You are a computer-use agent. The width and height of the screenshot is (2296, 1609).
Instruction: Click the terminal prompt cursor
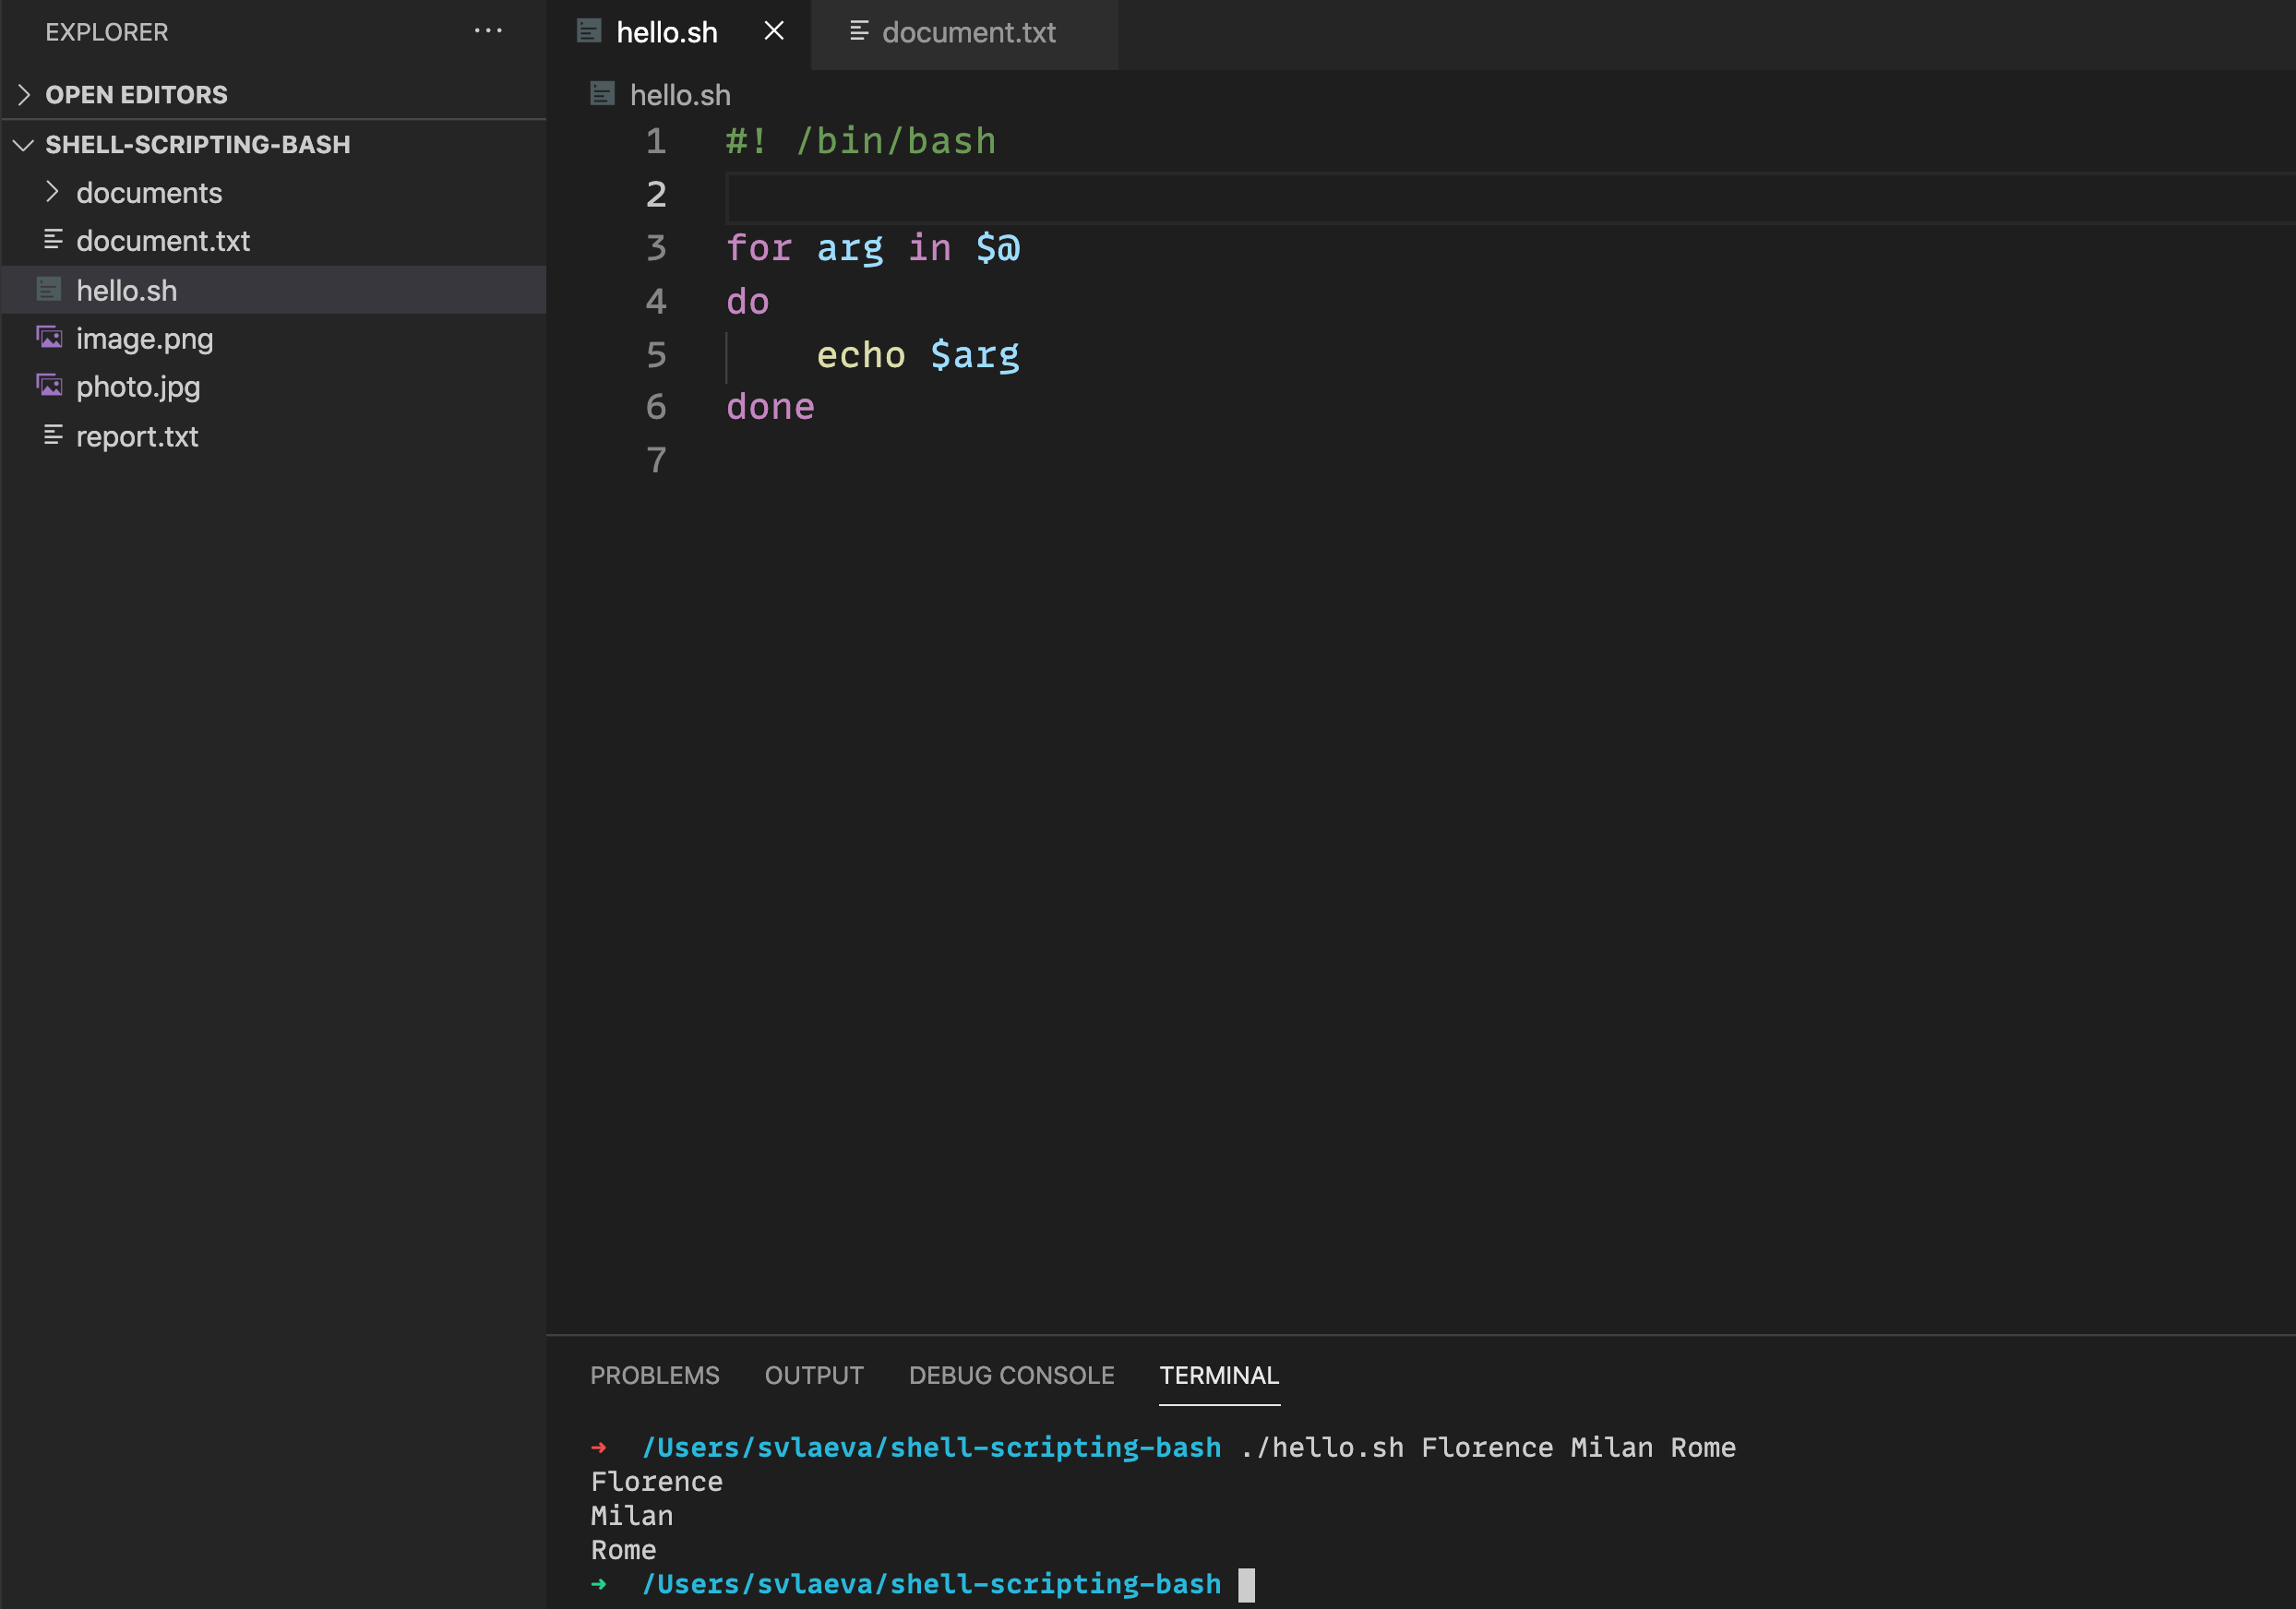click(x=1246, y=1585)
